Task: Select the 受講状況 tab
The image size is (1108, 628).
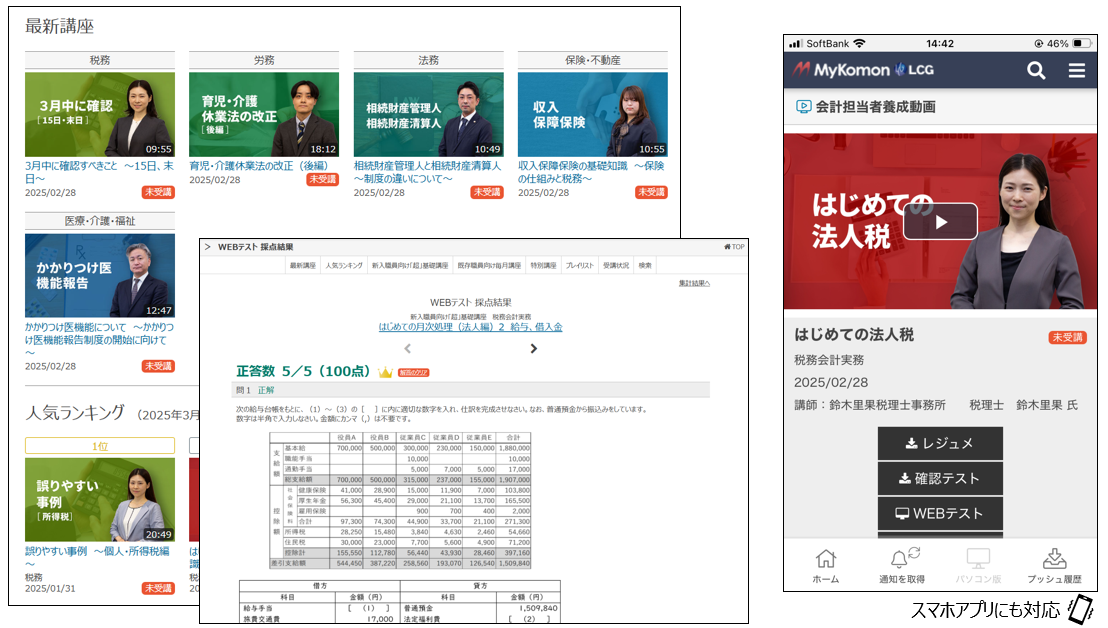Action: (x=616, y=266)
